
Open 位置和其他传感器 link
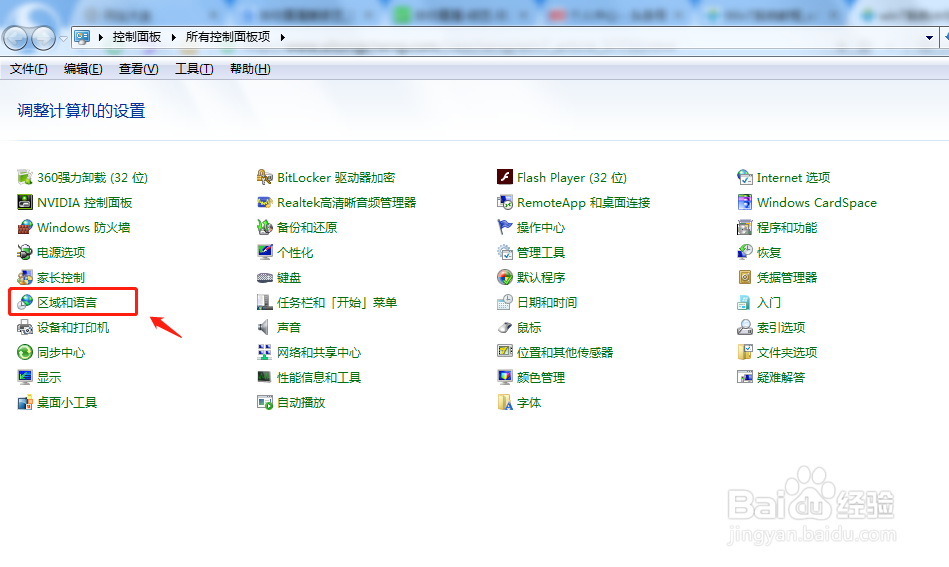(x=565, y=353)
